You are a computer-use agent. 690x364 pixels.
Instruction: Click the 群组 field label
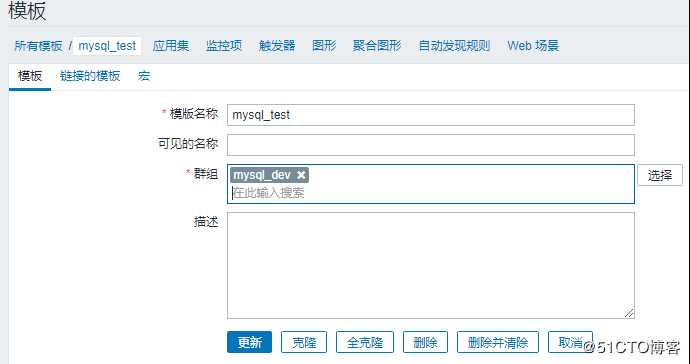[x=206, y=173]
